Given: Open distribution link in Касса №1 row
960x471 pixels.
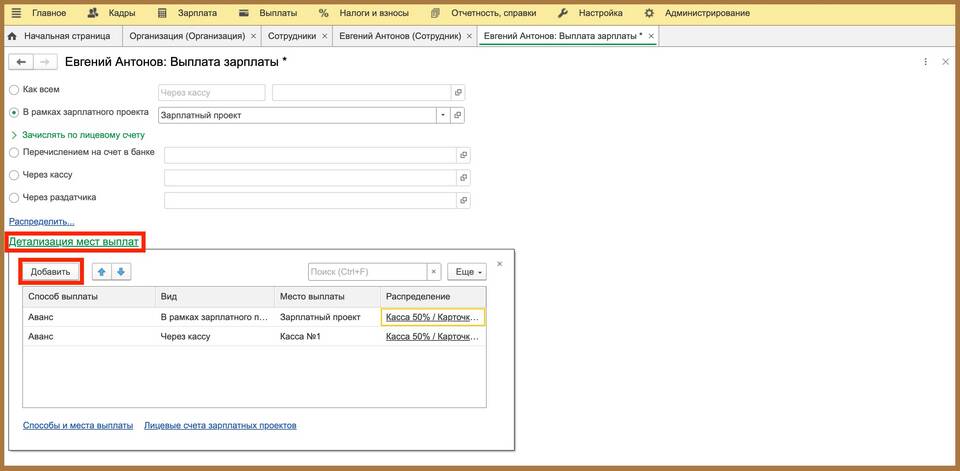Looking at the screenshot, I should pyautogui.click(x=433, y=337).
